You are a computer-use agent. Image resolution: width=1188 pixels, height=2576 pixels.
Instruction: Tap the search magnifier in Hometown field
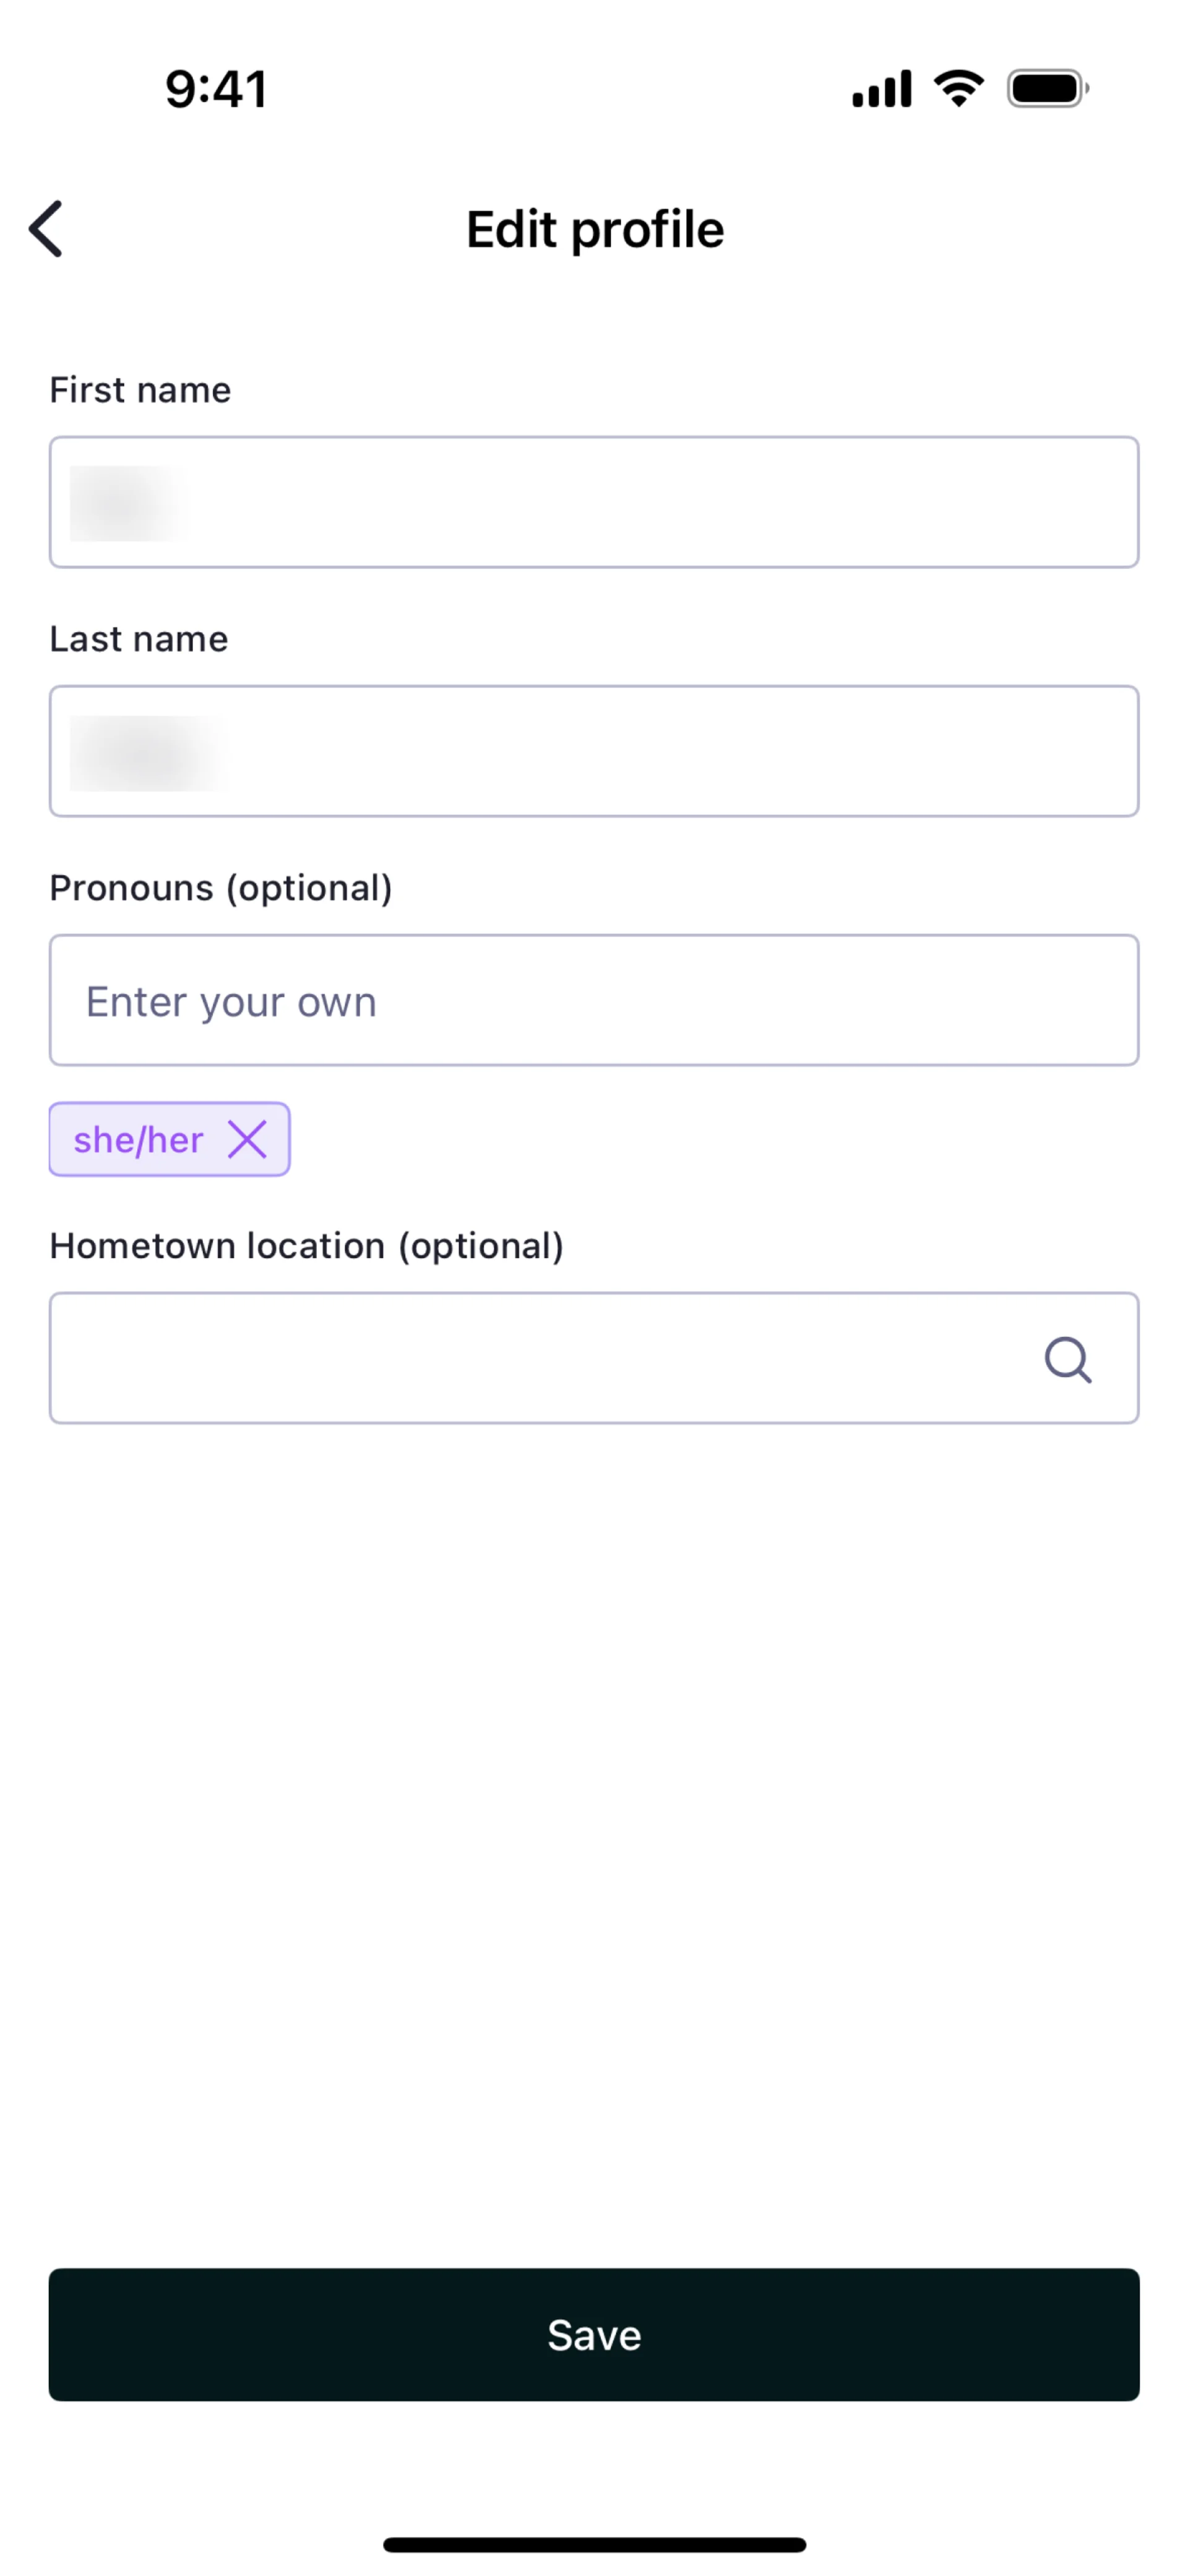(x=1067, y=1359)
